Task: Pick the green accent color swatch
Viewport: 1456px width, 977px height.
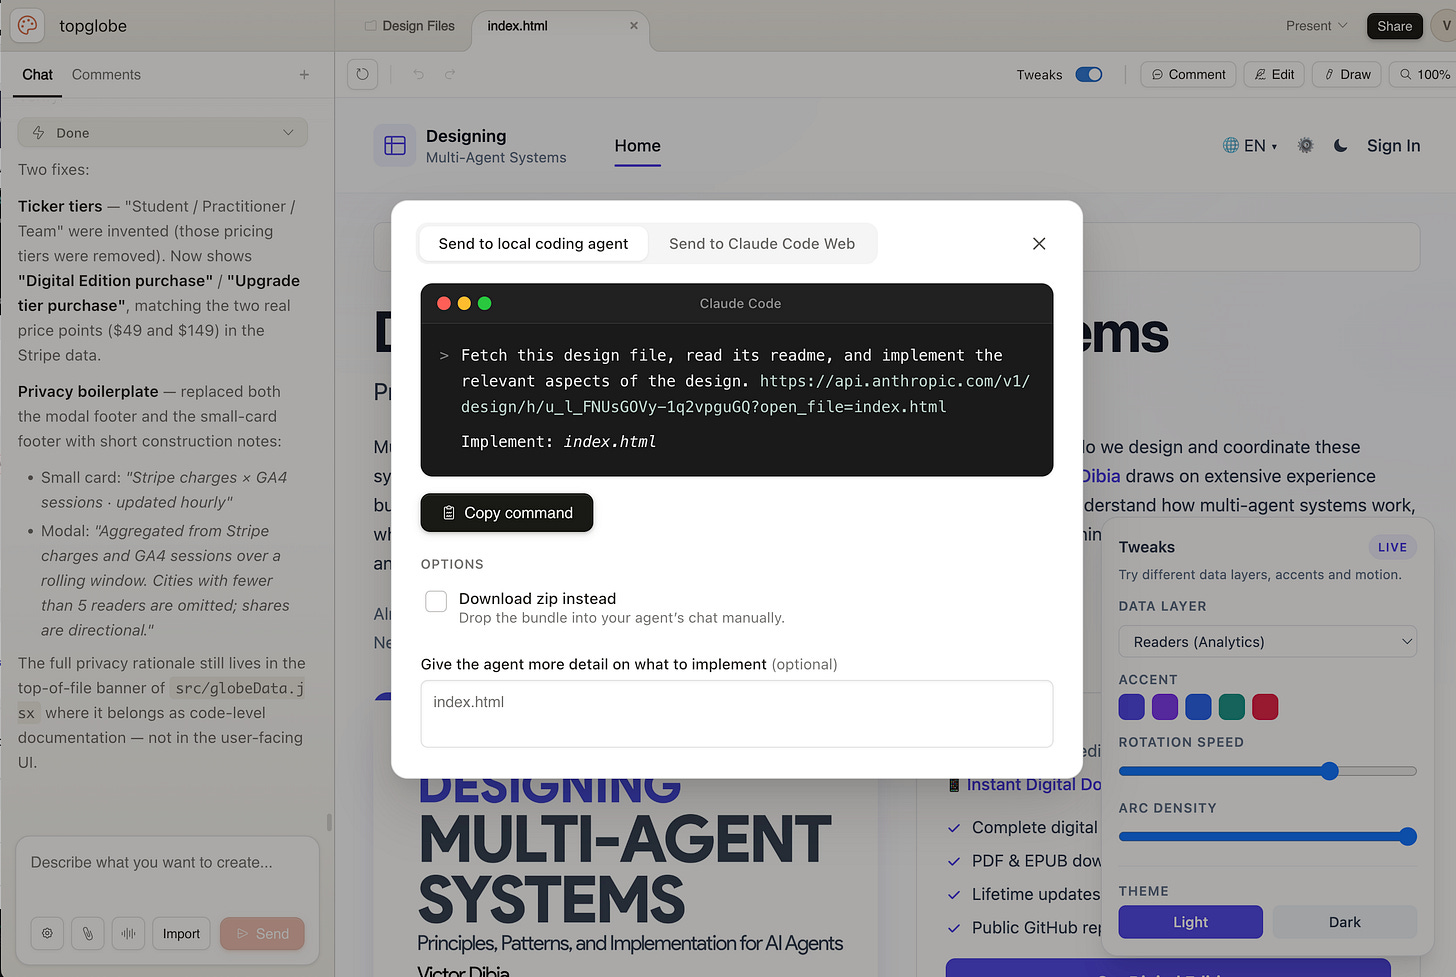Action: [1232, 707]
